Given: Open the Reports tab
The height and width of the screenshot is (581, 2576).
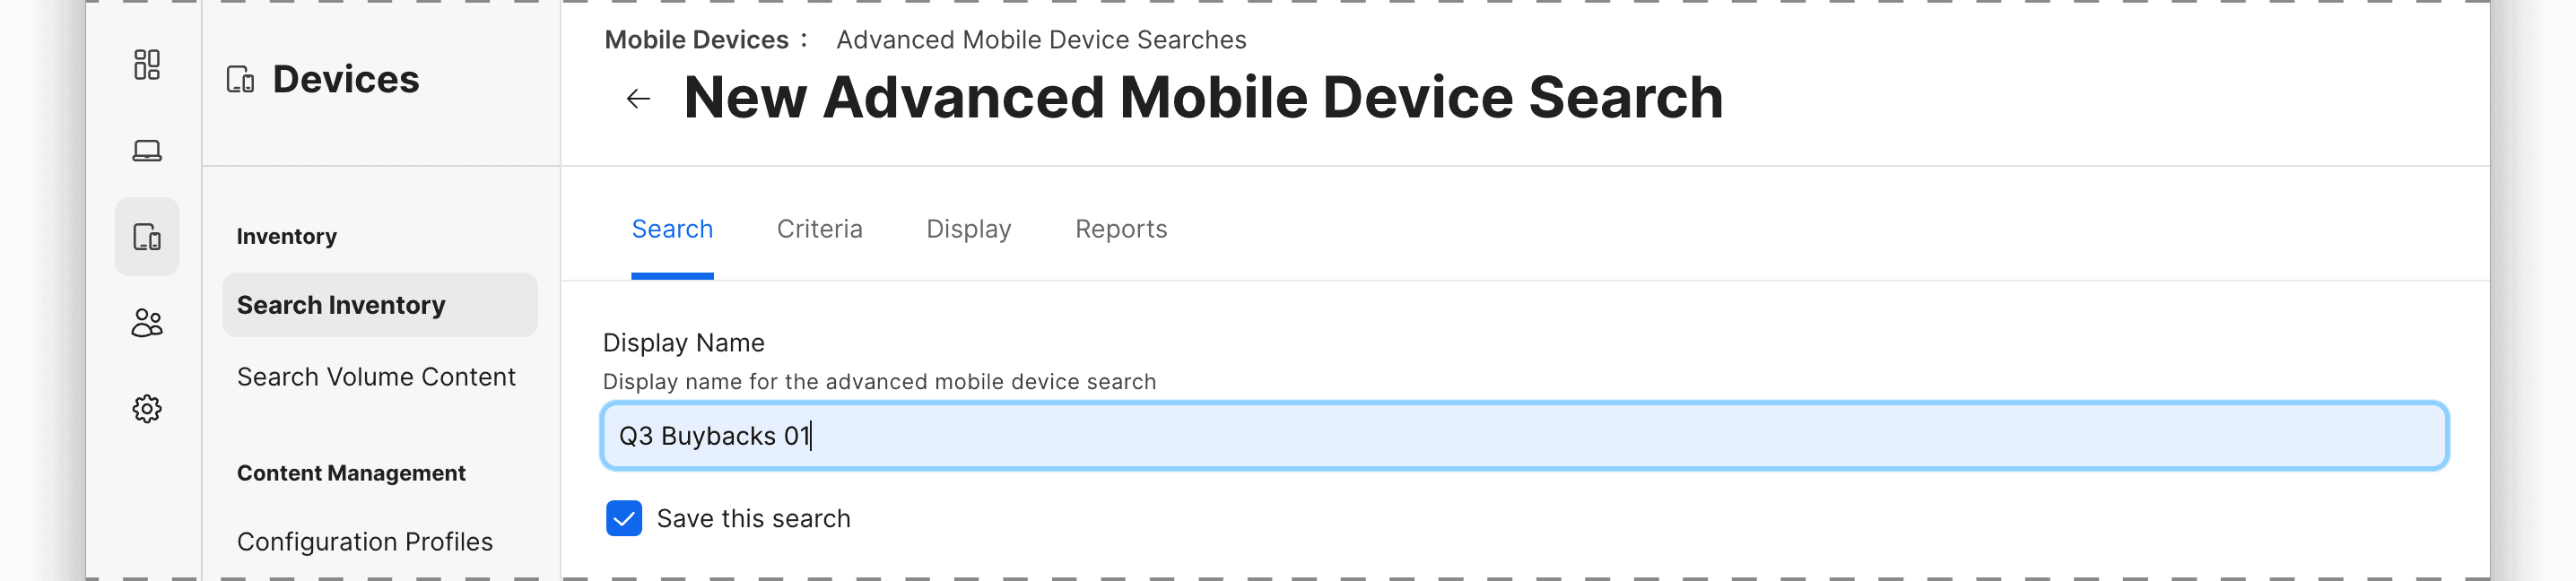Looking at the screenshot, I should click(1121, 229).
